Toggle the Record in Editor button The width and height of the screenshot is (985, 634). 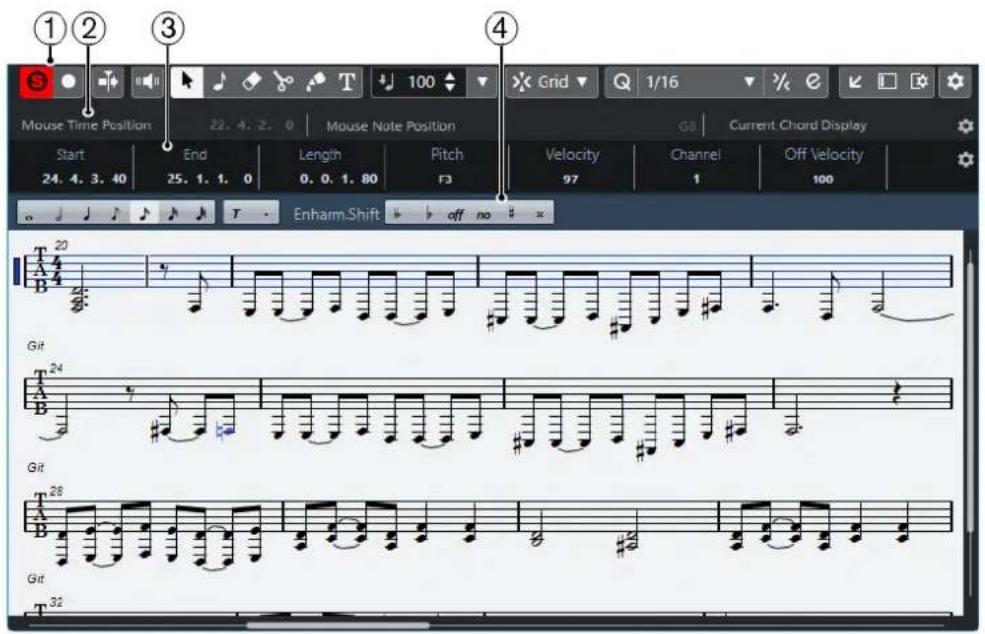(x=69, y=82)
